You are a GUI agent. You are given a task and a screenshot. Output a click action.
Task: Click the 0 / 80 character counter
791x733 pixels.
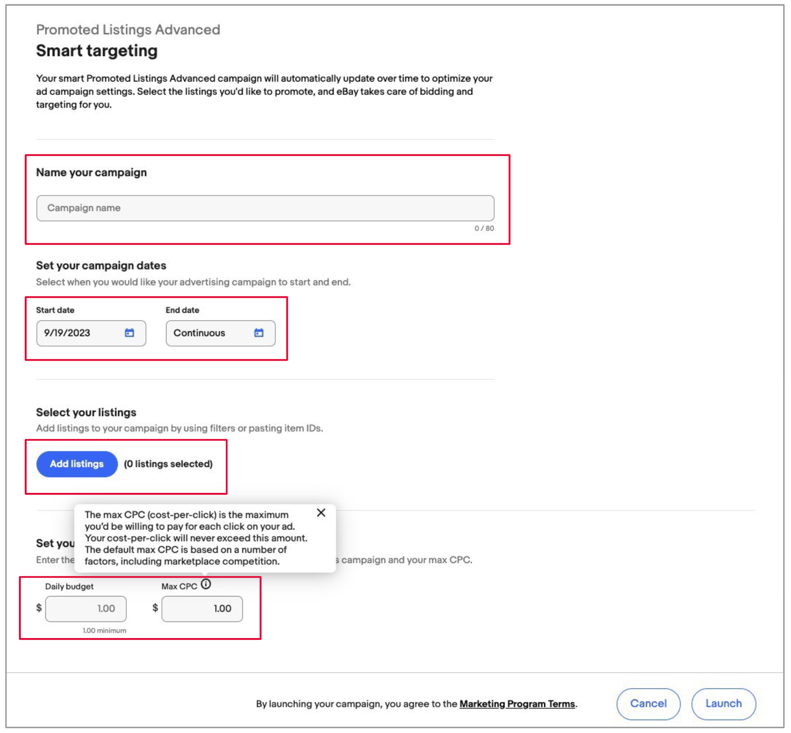click(484, 229)
